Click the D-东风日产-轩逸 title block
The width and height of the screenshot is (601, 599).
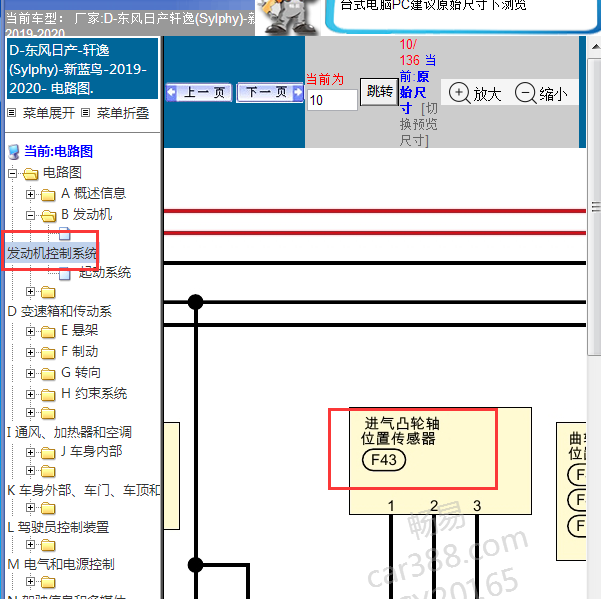pyautogui.click(x=82, y=69)
